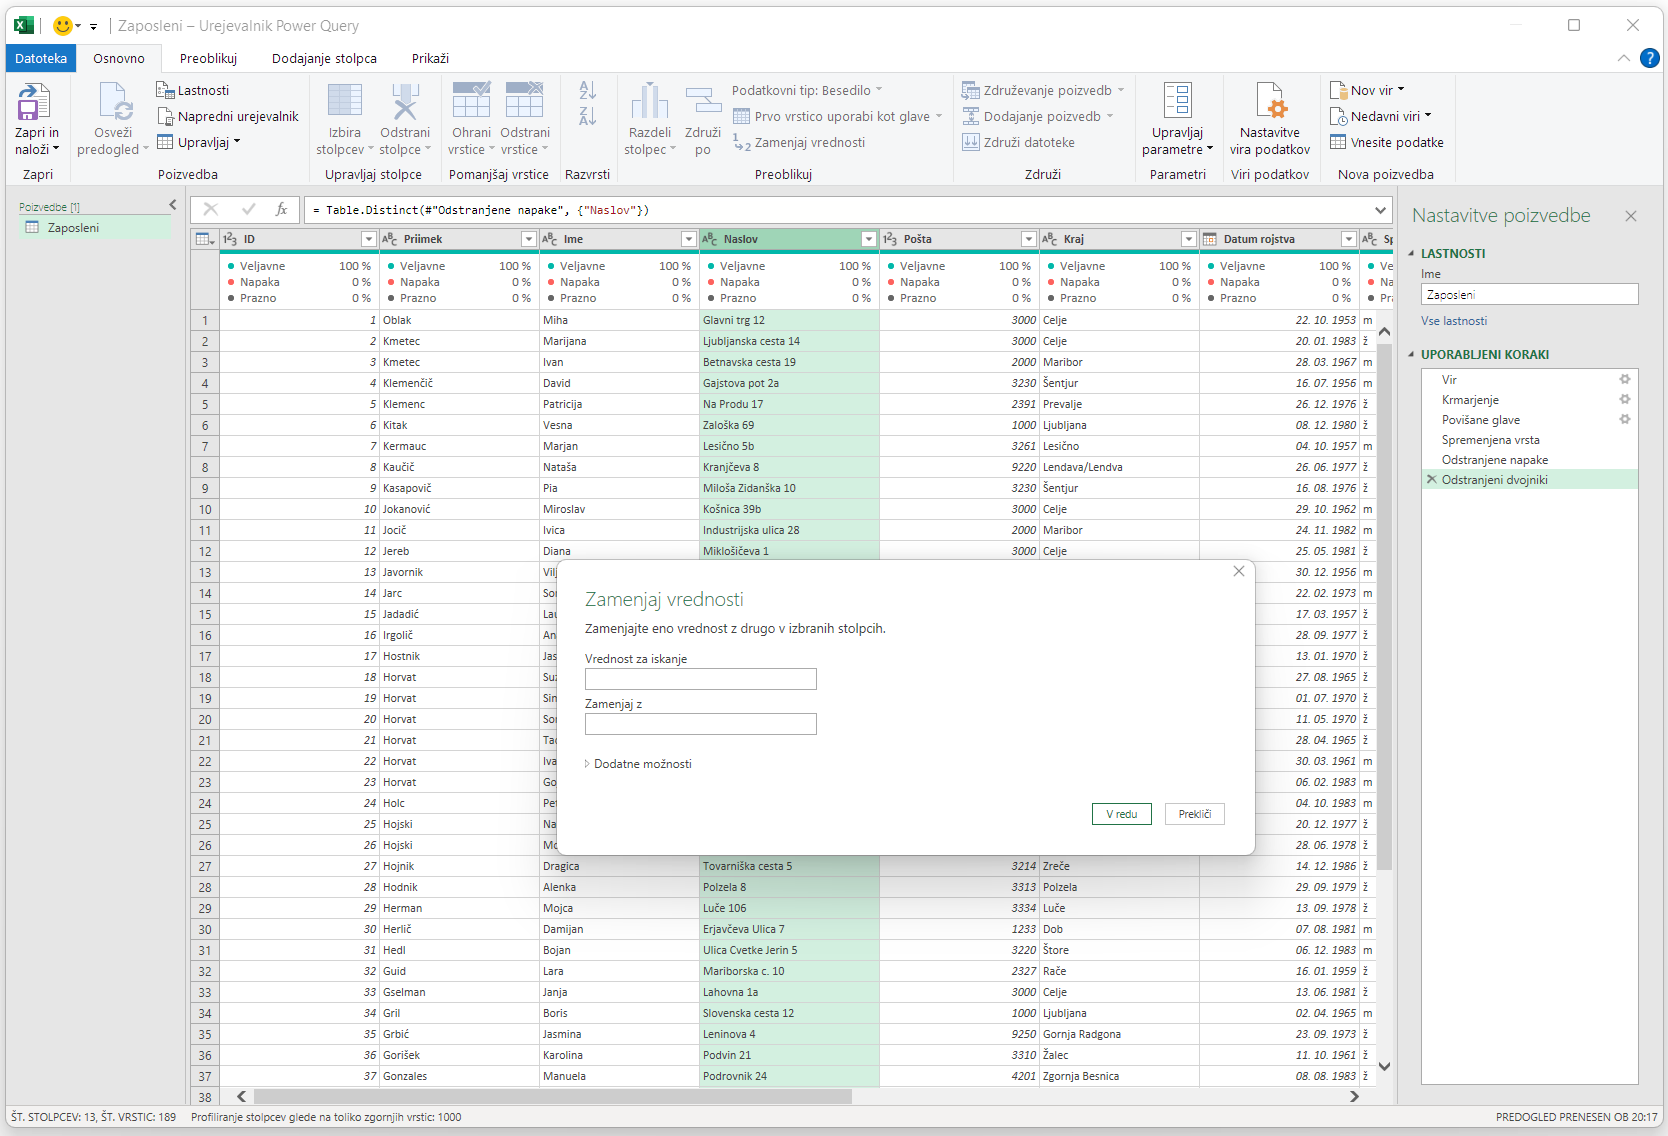Sort descending Z to A
This screenshot has height=1136, width=1668.
(588, 116)
